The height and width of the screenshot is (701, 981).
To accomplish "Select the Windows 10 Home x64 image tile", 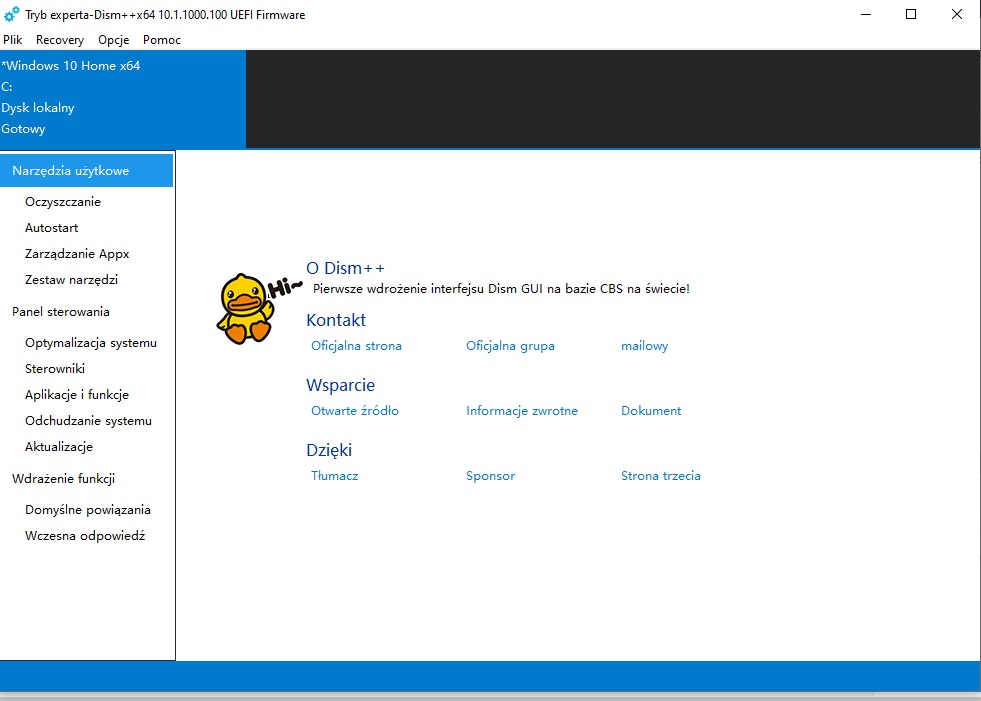I will [123, 99].
